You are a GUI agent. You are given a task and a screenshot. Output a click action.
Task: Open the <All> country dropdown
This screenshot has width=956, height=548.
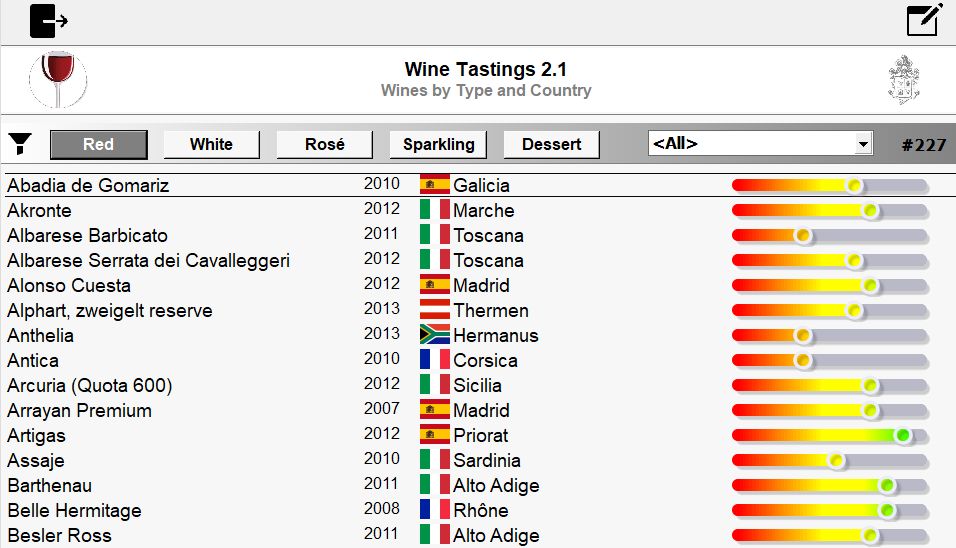click(760, 144)
